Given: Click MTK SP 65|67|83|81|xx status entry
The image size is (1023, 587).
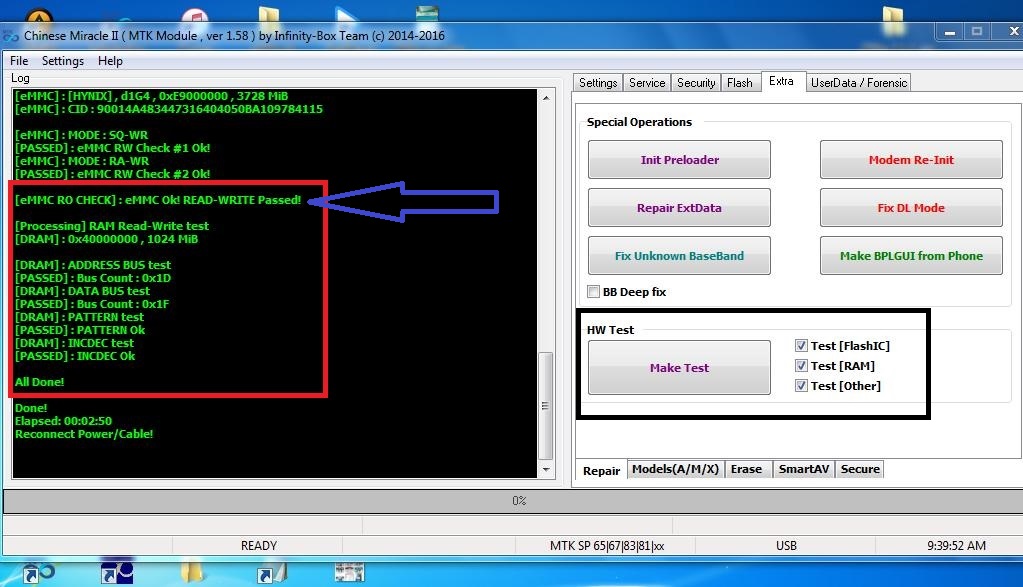Looking at the screenshot, I should (x=607, y=545).
